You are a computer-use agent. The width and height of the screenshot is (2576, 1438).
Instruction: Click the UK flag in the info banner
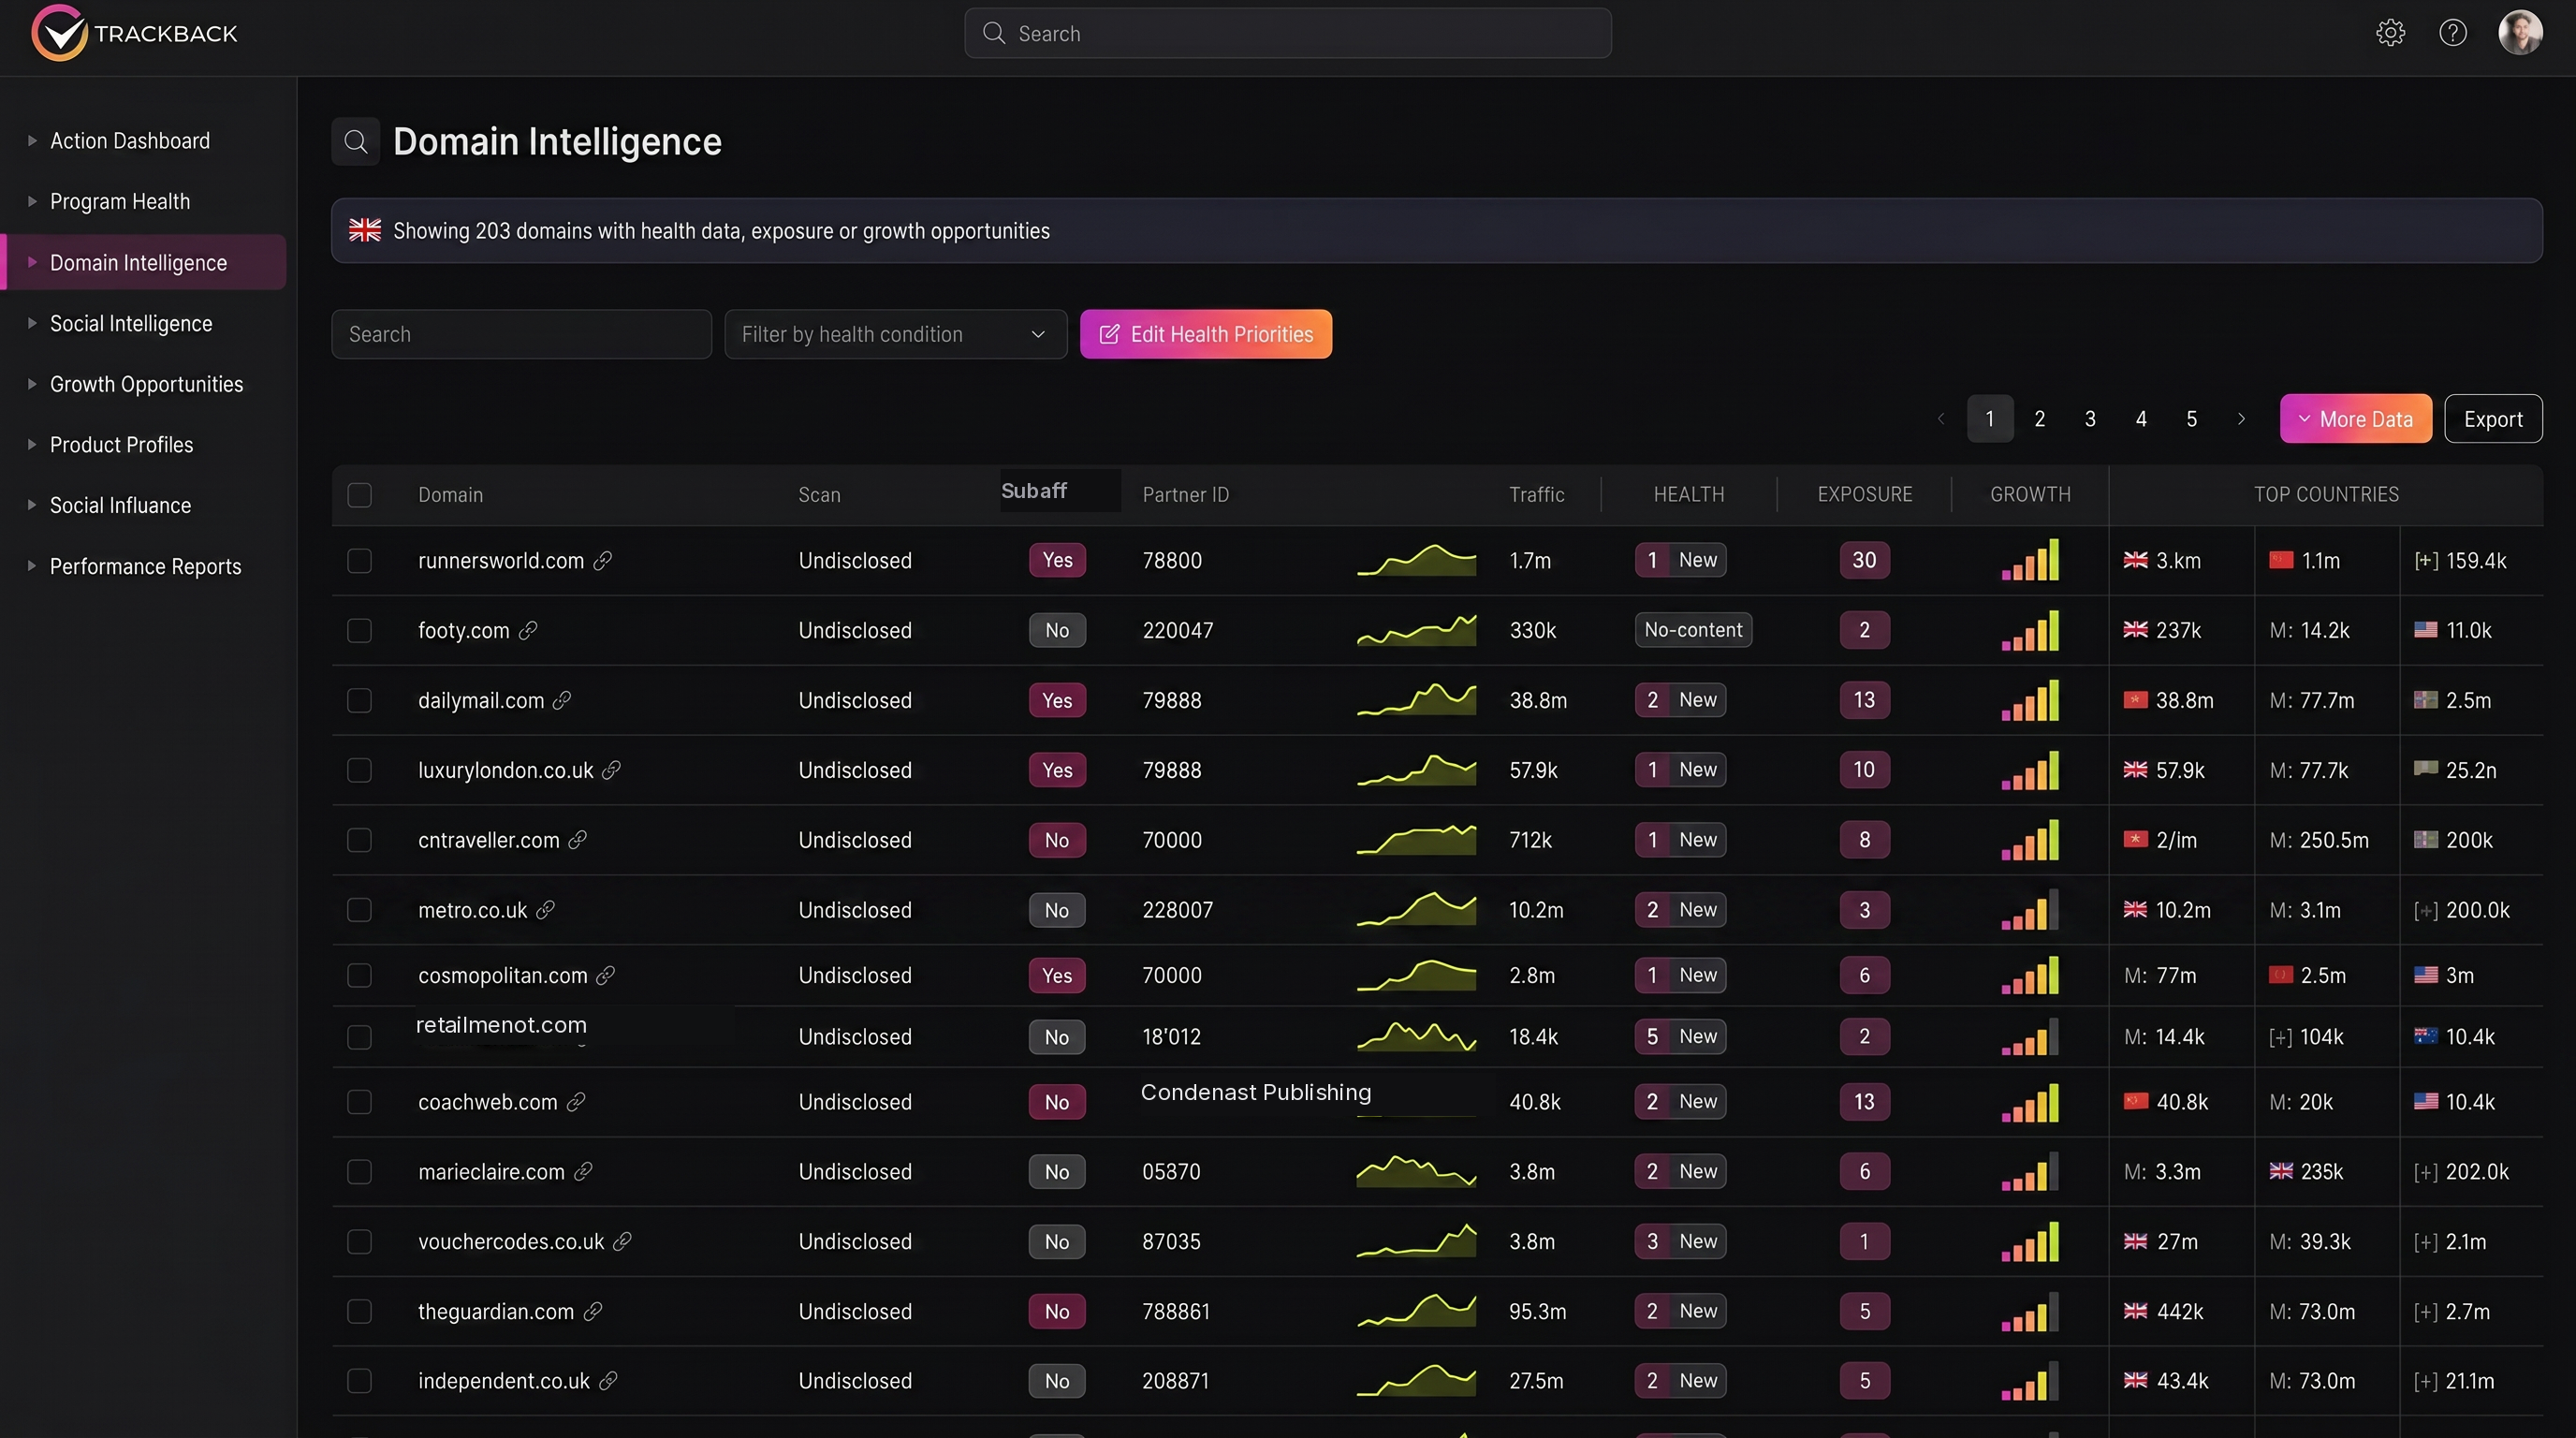coord(365,231)
